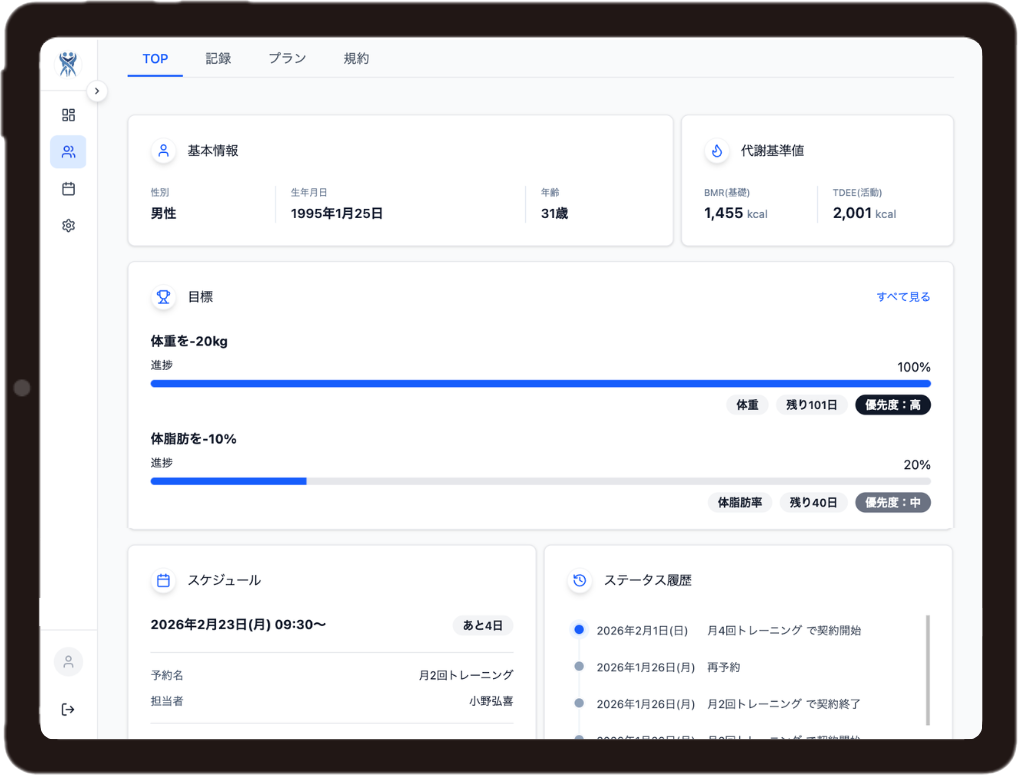Select the 規約 tab
The width and height of the screenshot is (1018, 775).
pyautogui.click(x=356, y=58)
